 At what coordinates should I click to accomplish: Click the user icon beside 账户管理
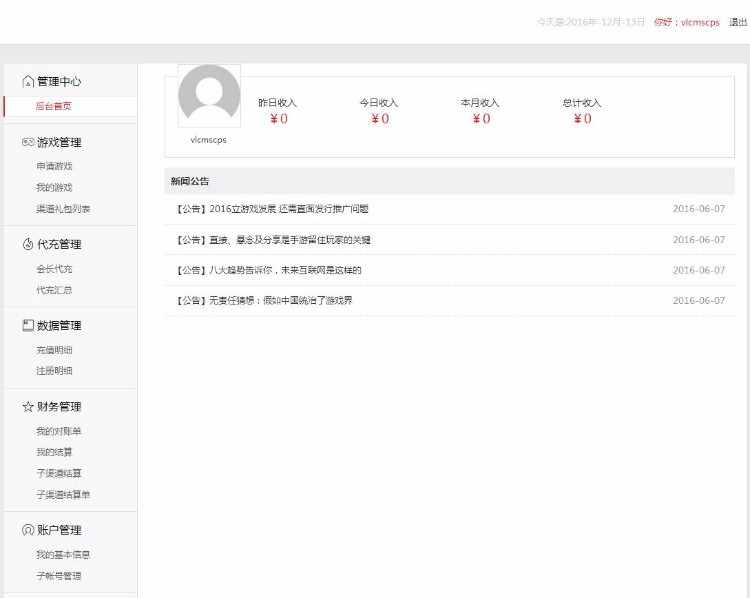click(28, 530)
